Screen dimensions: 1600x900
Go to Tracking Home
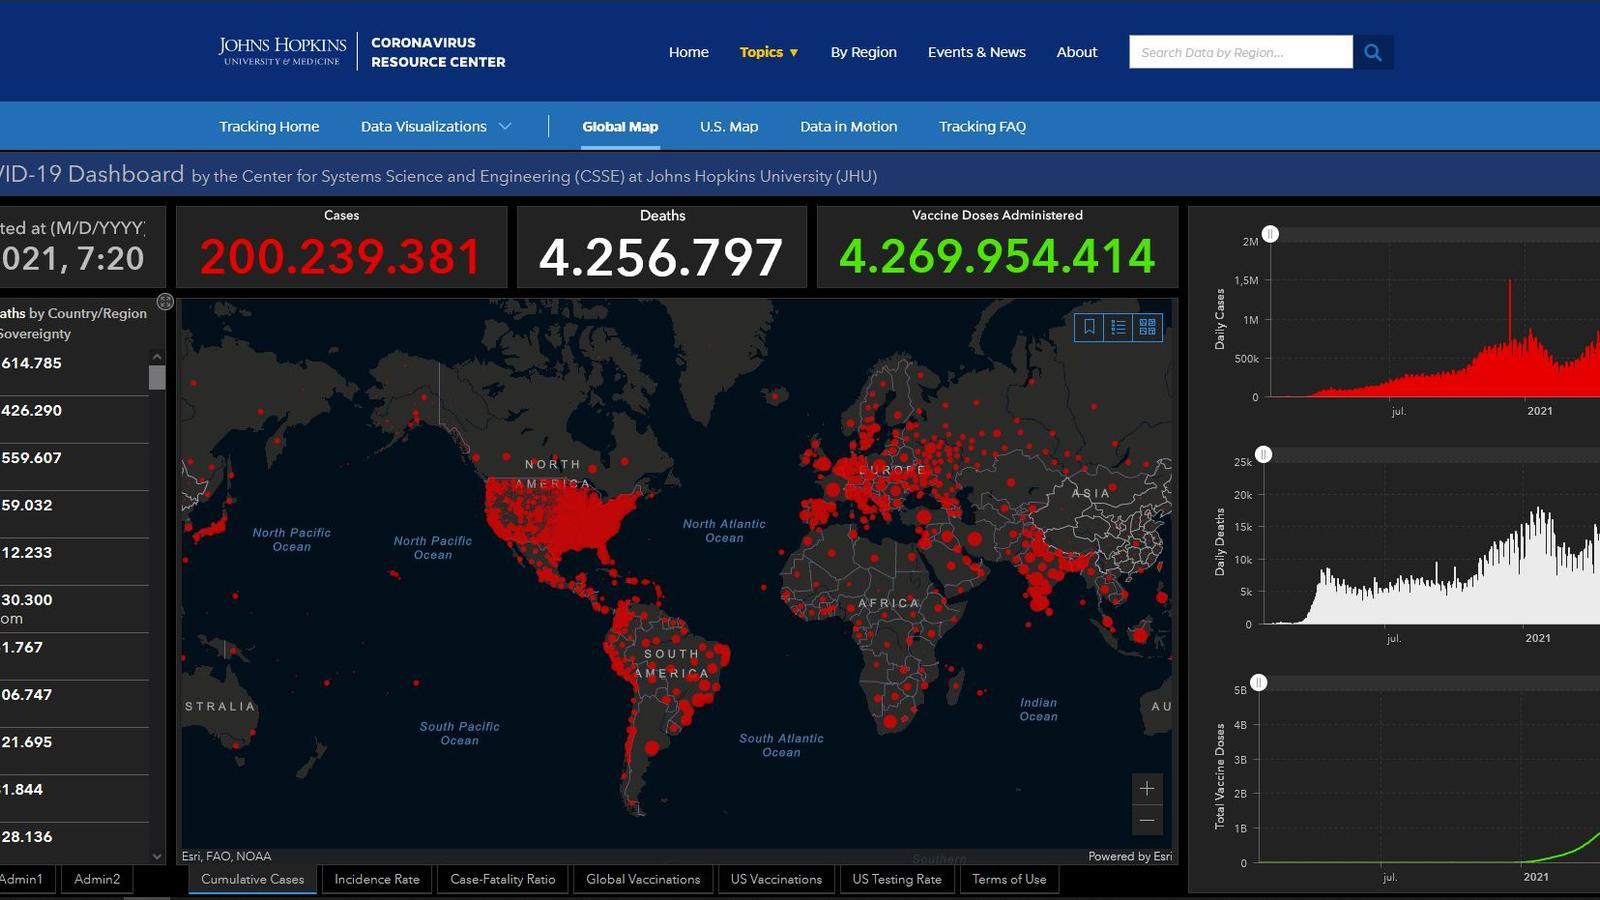269,126
